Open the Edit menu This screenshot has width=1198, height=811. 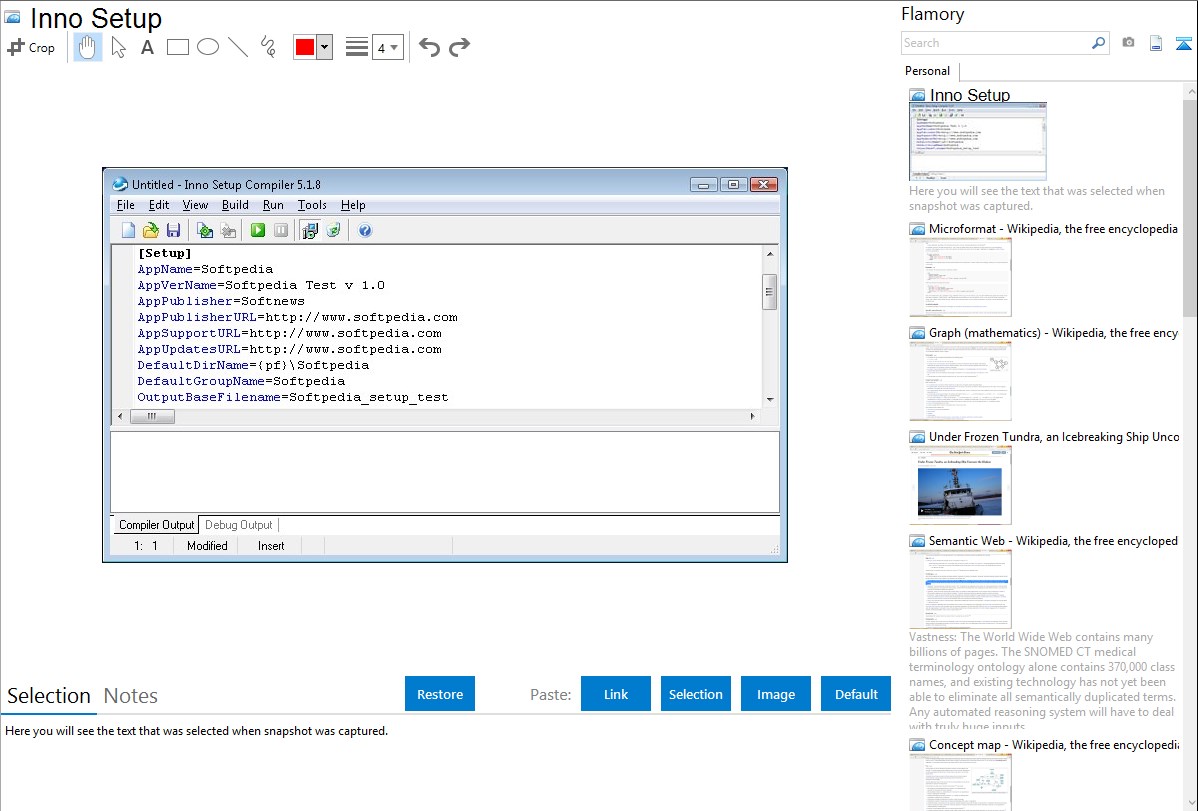159,205
